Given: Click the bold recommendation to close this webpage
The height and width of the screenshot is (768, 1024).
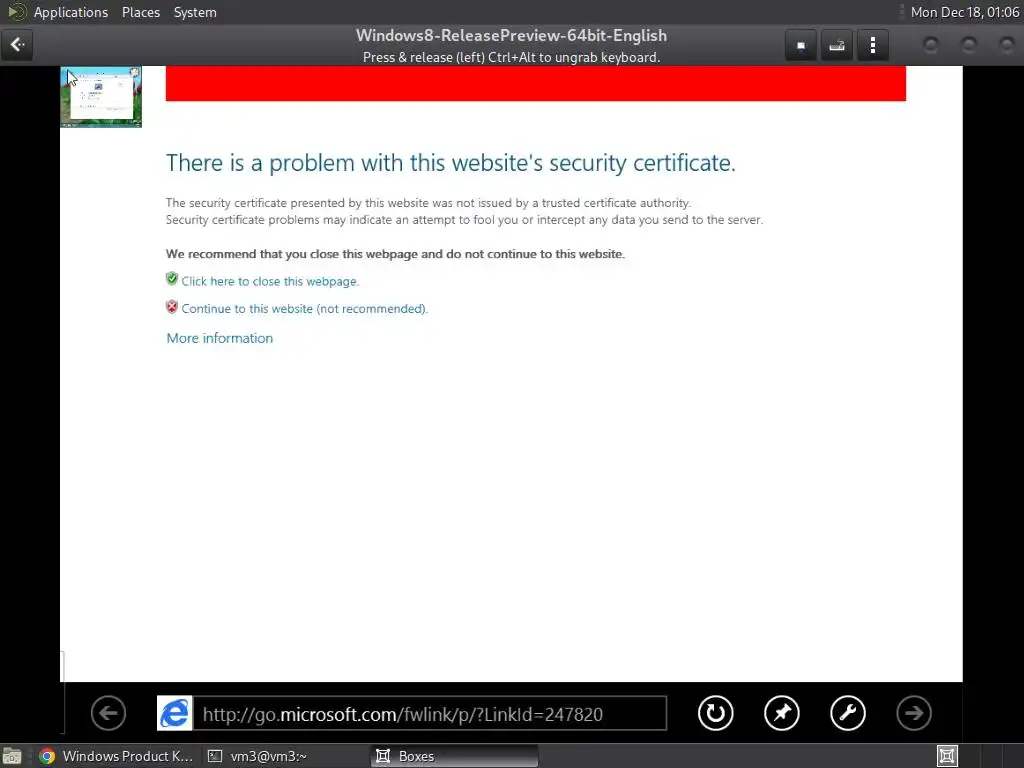Looking at the screenshot, I should point(395,254).
